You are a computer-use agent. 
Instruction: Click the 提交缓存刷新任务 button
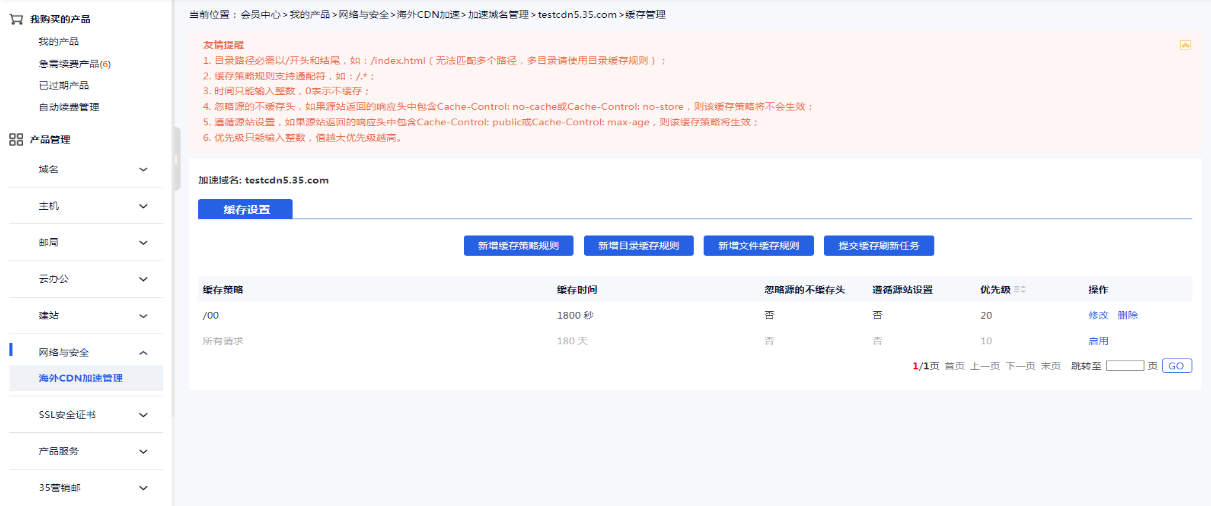[878, 246]
